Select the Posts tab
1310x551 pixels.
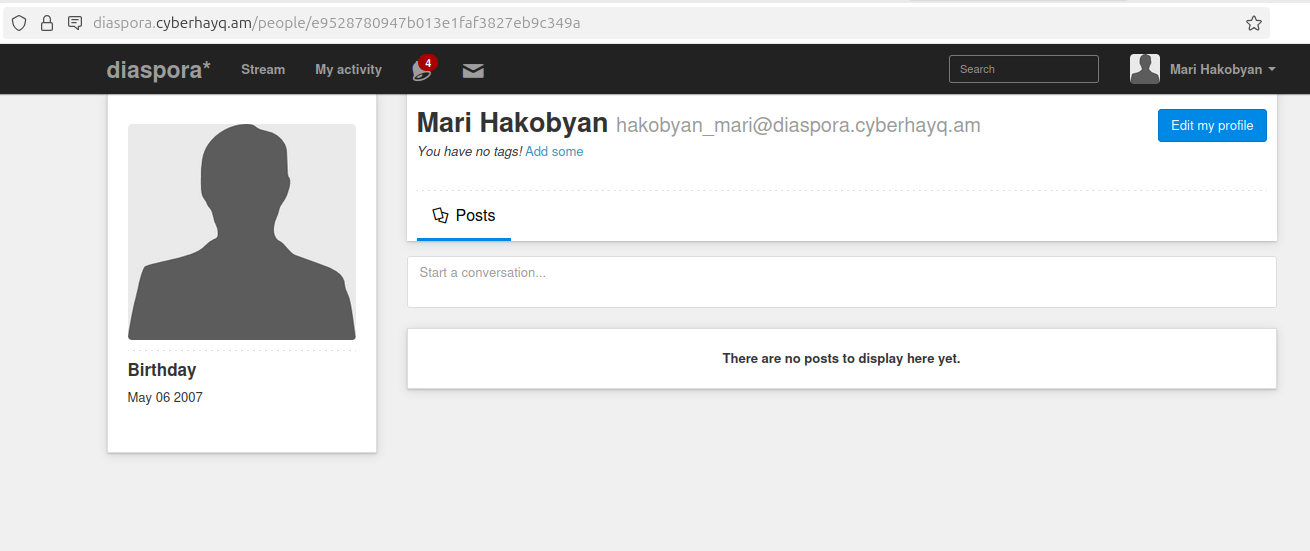point(464,215)
